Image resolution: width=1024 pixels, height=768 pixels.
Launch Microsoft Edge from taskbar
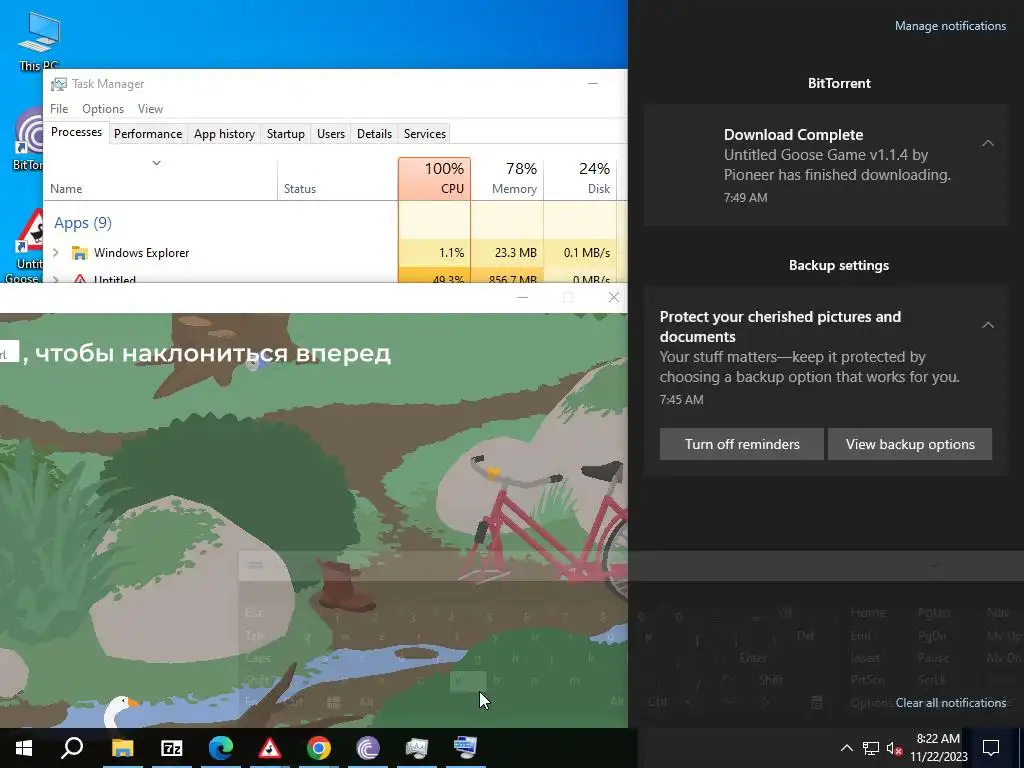pyautogui.click(x=221, y=748)
